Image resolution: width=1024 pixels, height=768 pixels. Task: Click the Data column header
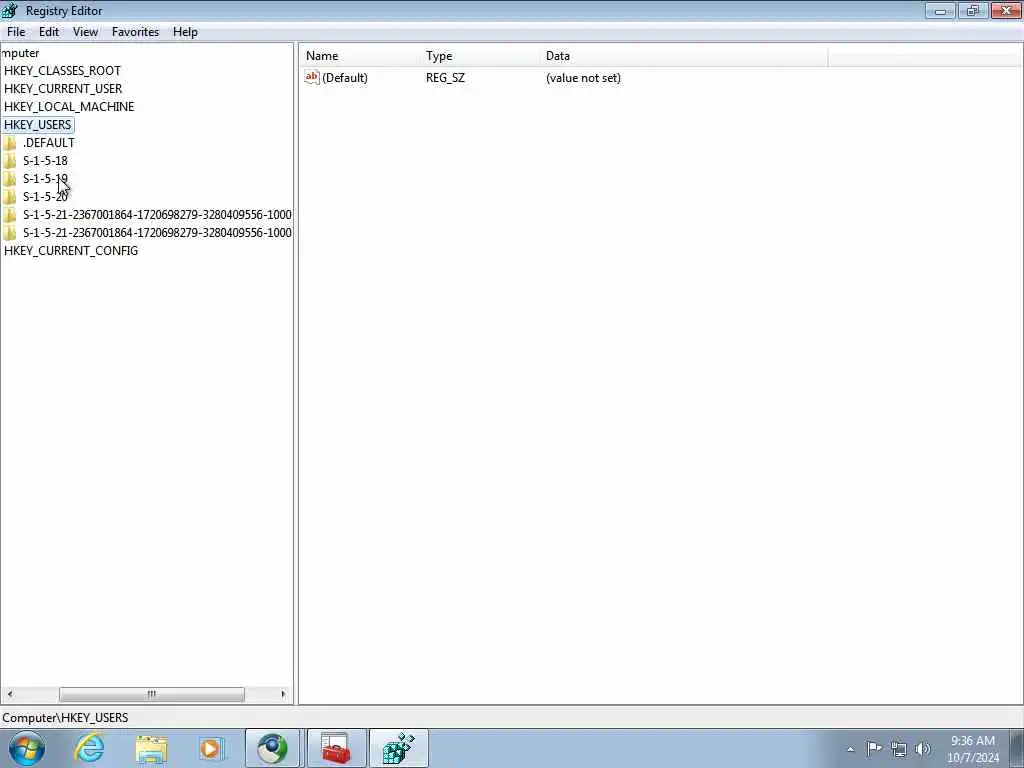pyautogui.click(x=684, y=56)
